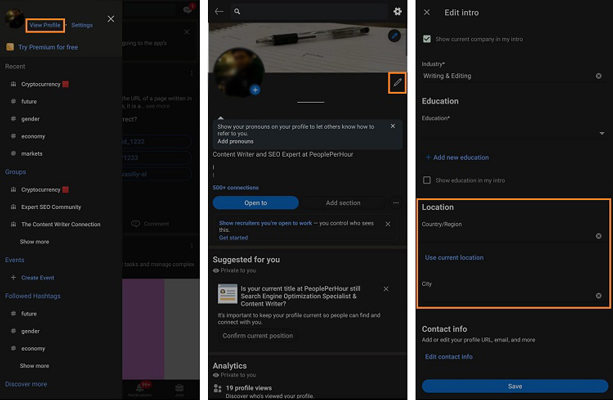Click Get started link

click(x=233, y=237)
